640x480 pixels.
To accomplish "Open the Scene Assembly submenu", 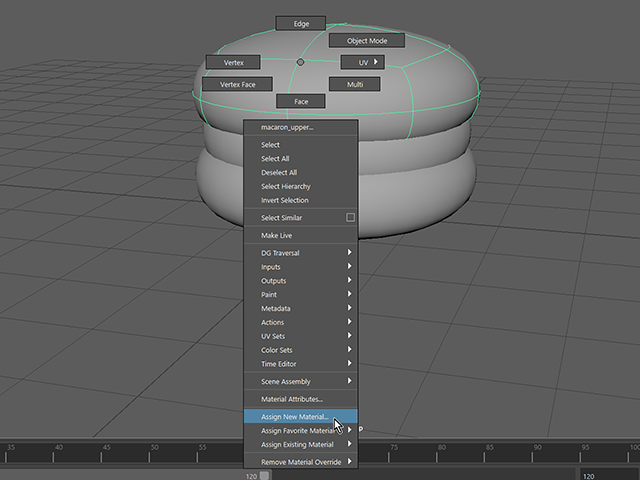I will pos(301,381).
